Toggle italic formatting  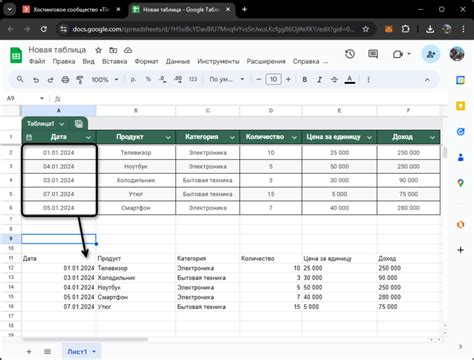tap(319, 80)
